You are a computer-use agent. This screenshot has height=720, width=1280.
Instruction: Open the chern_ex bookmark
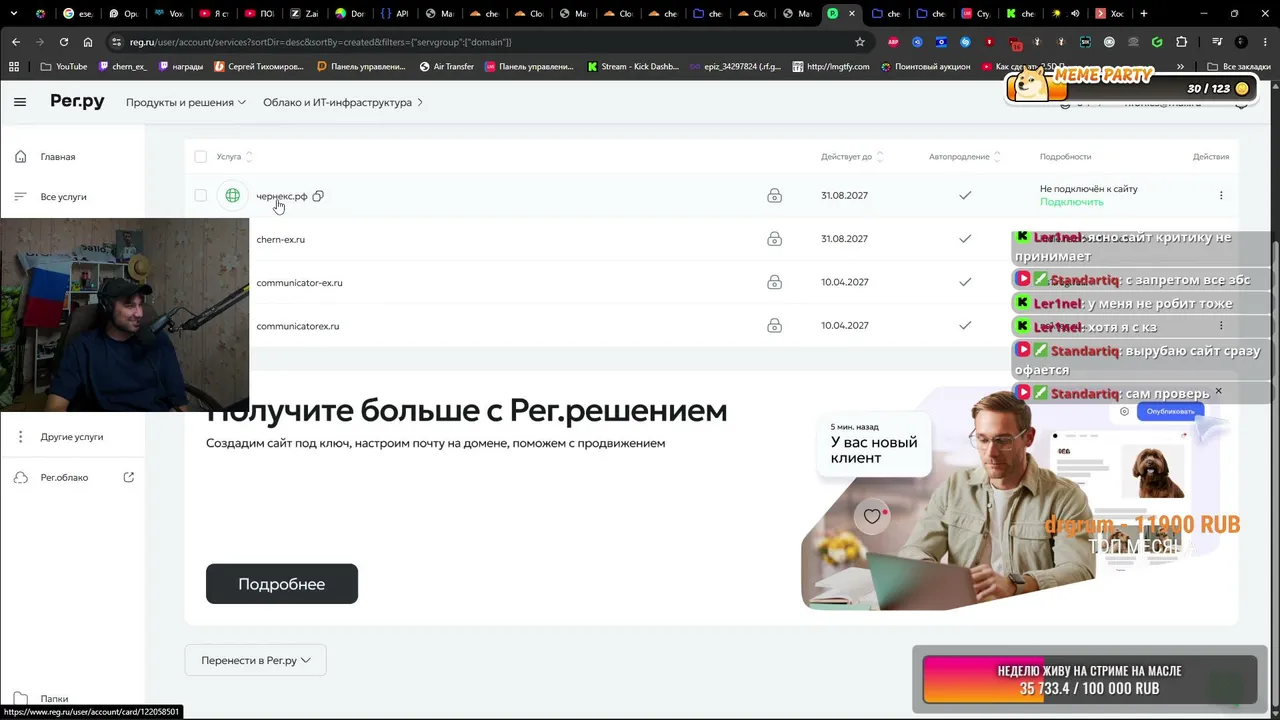[x=122, y=67]
